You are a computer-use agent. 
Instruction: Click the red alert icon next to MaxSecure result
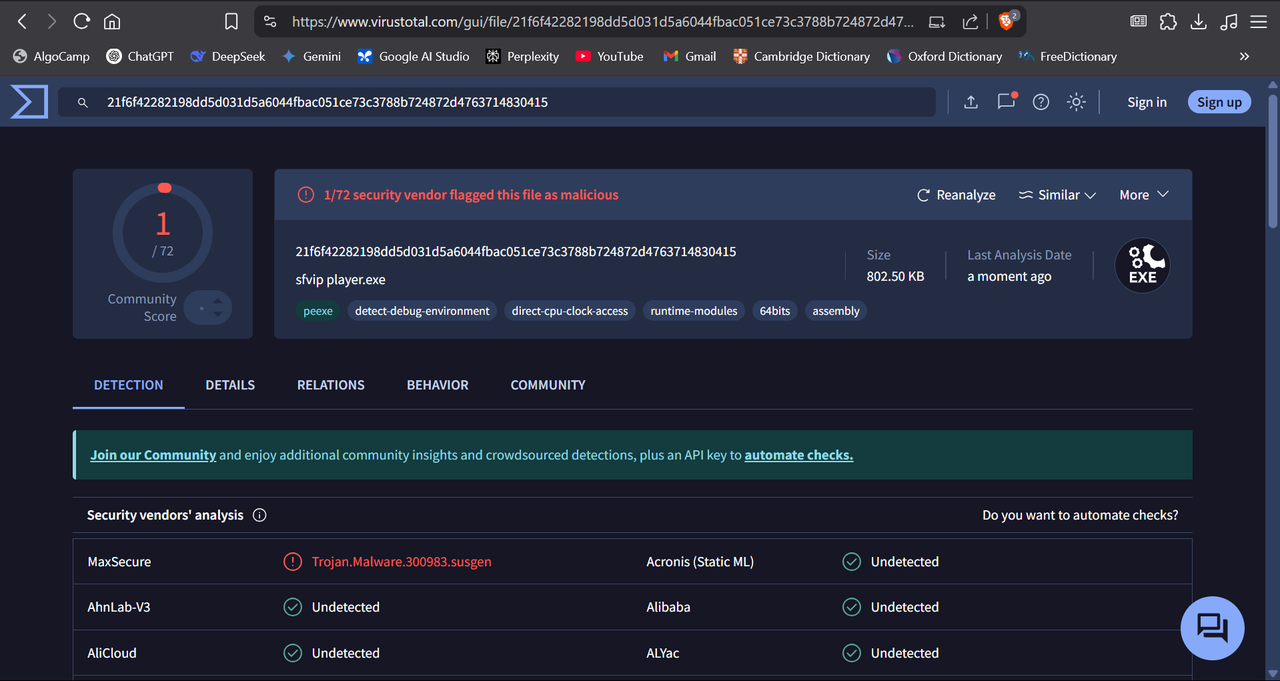[292, 562]
